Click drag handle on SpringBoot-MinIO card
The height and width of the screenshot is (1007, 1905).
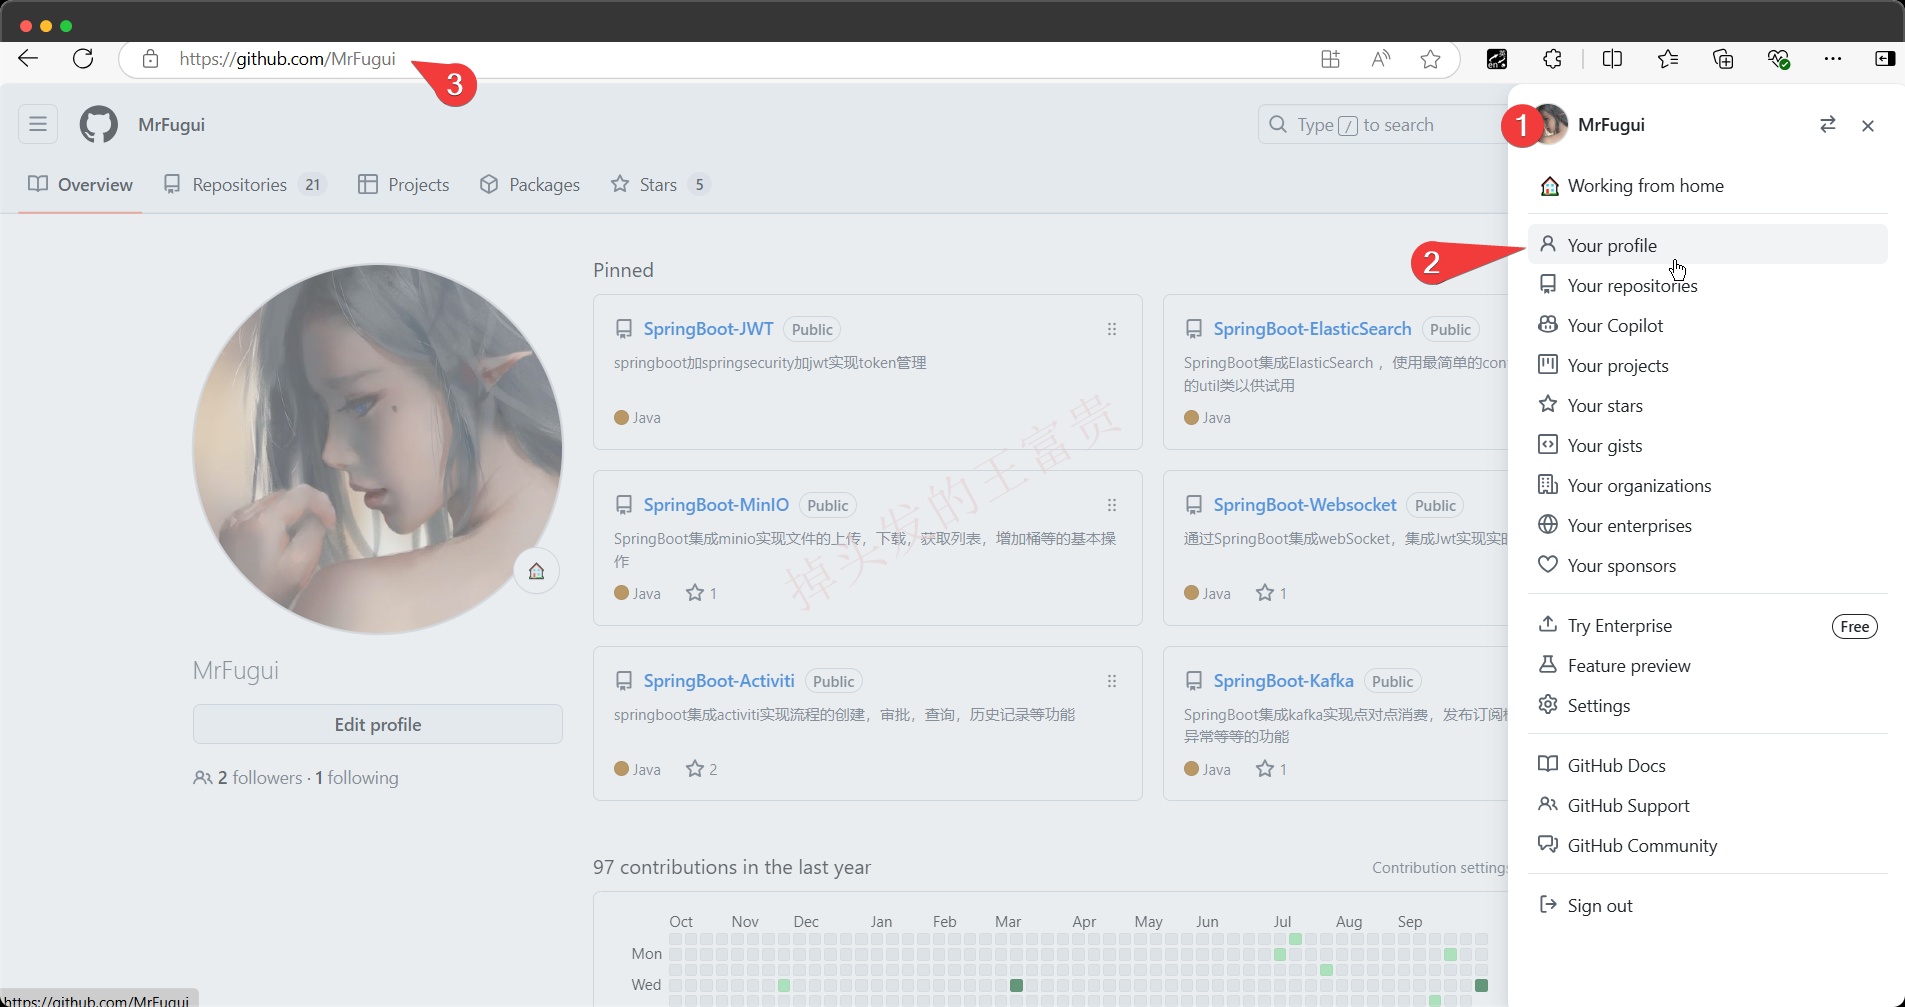click(1112, 505)
